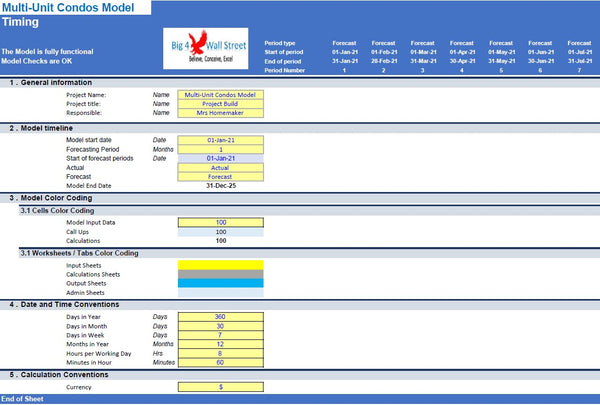Click the Model start date value cell
The height and width of the screenshot is (405, 600).
click(x=220, y=140)
